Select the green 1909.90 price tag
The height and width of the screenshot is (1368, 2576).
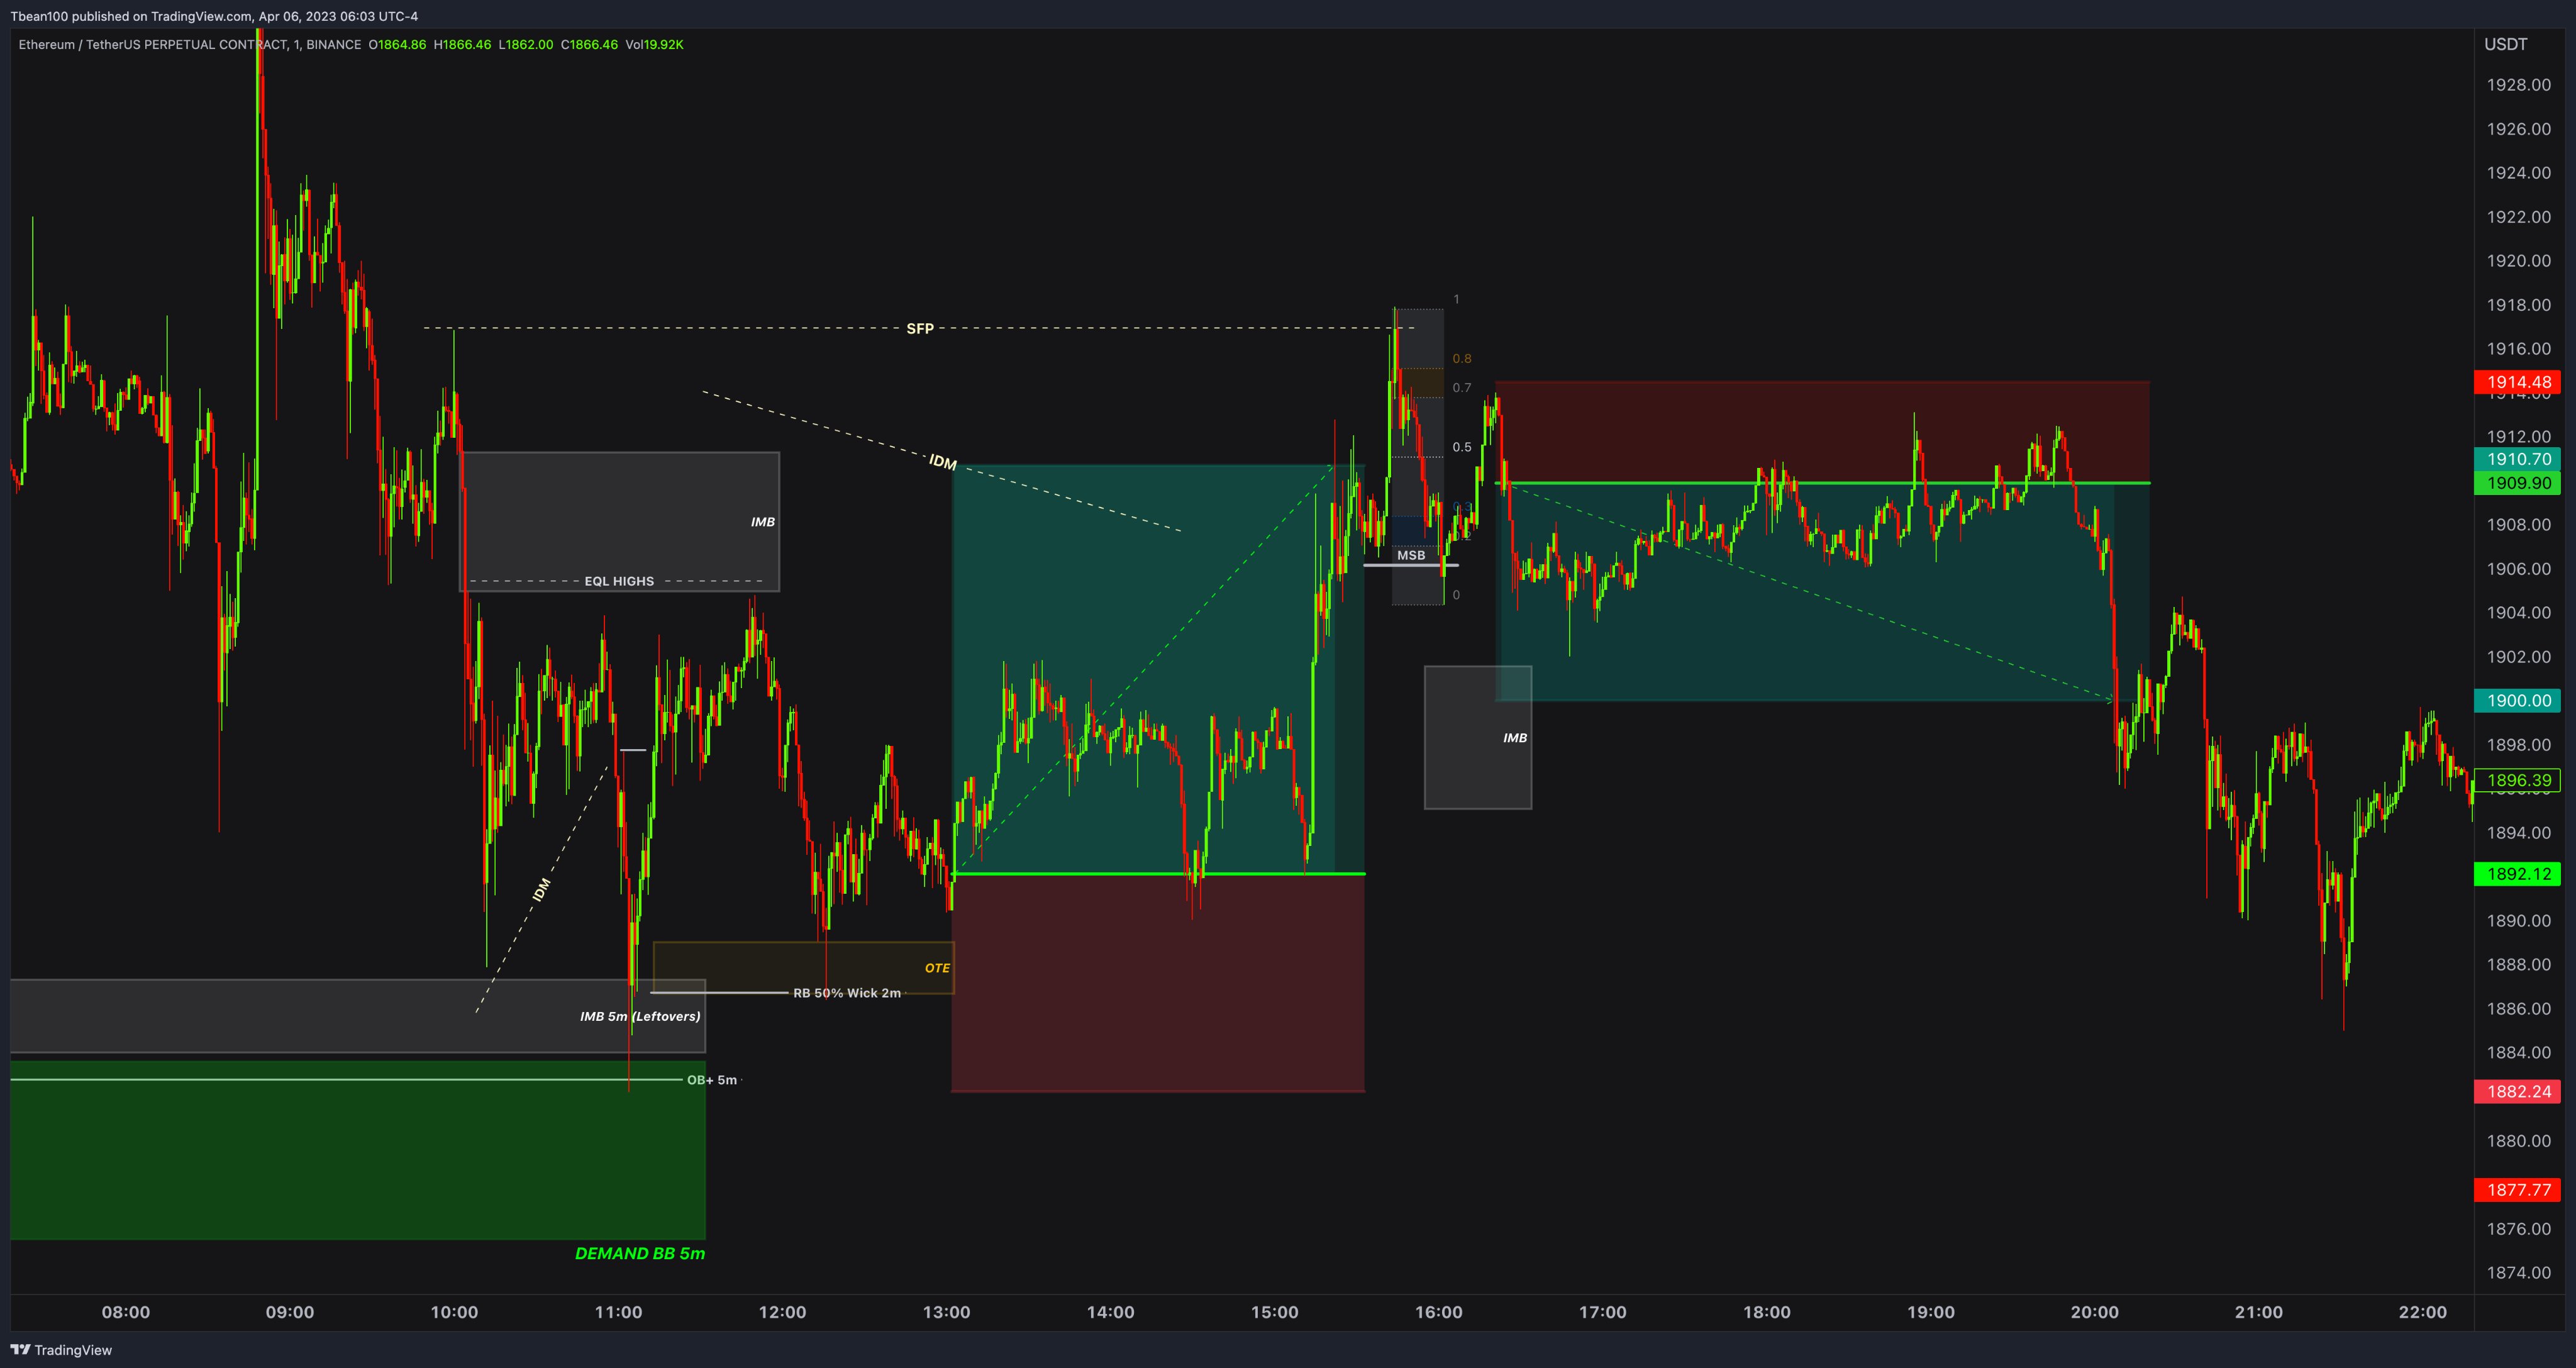(x=2517, y=483)
